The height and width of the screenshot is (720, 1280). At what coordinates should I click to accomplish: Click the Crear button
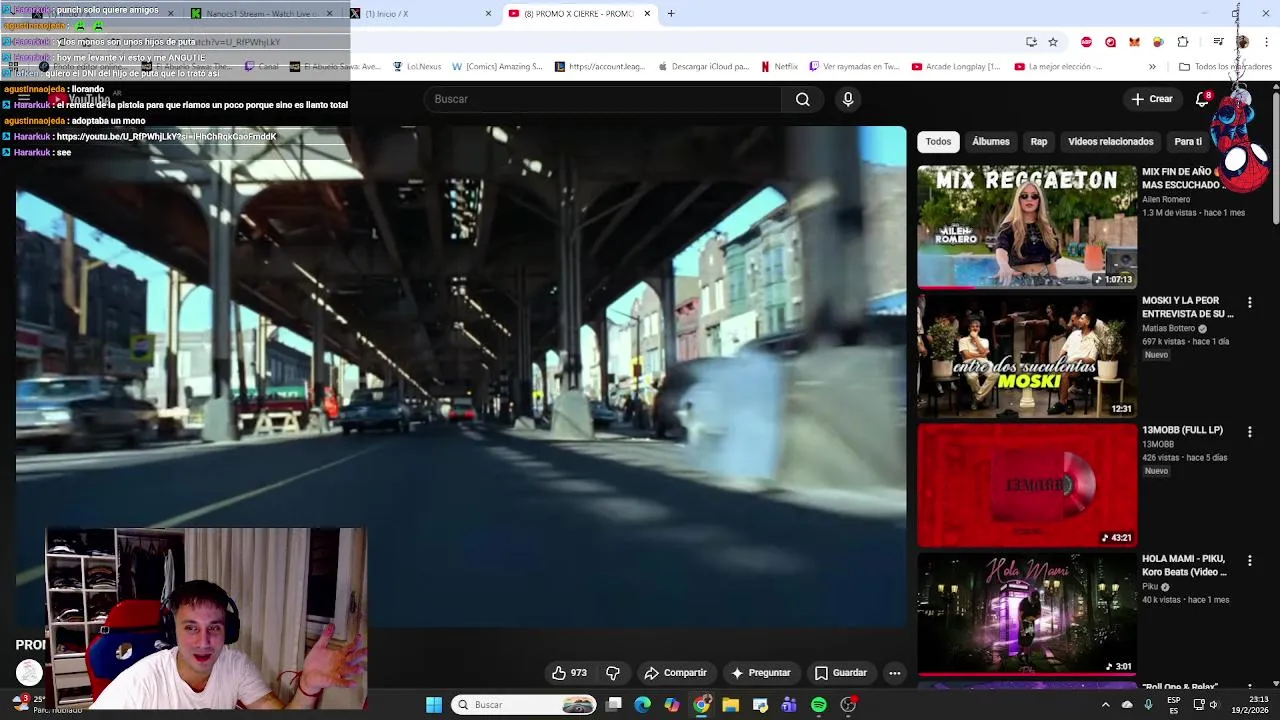1152,99
